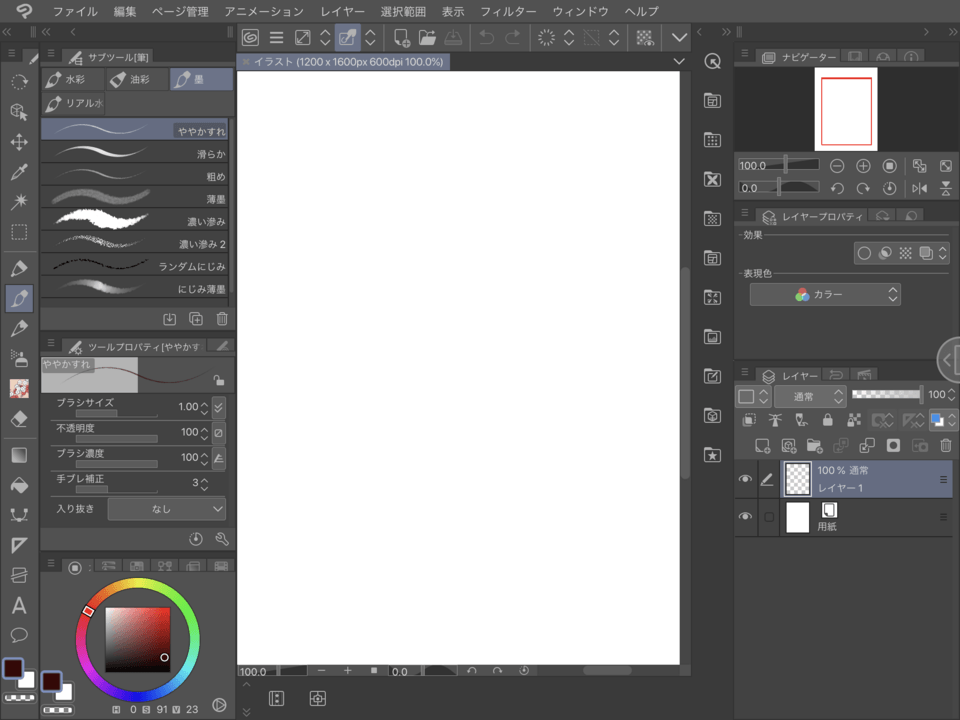Open the blending mode 通常 dropdown
The image size is (960, 720).
(x=810, y=396)
